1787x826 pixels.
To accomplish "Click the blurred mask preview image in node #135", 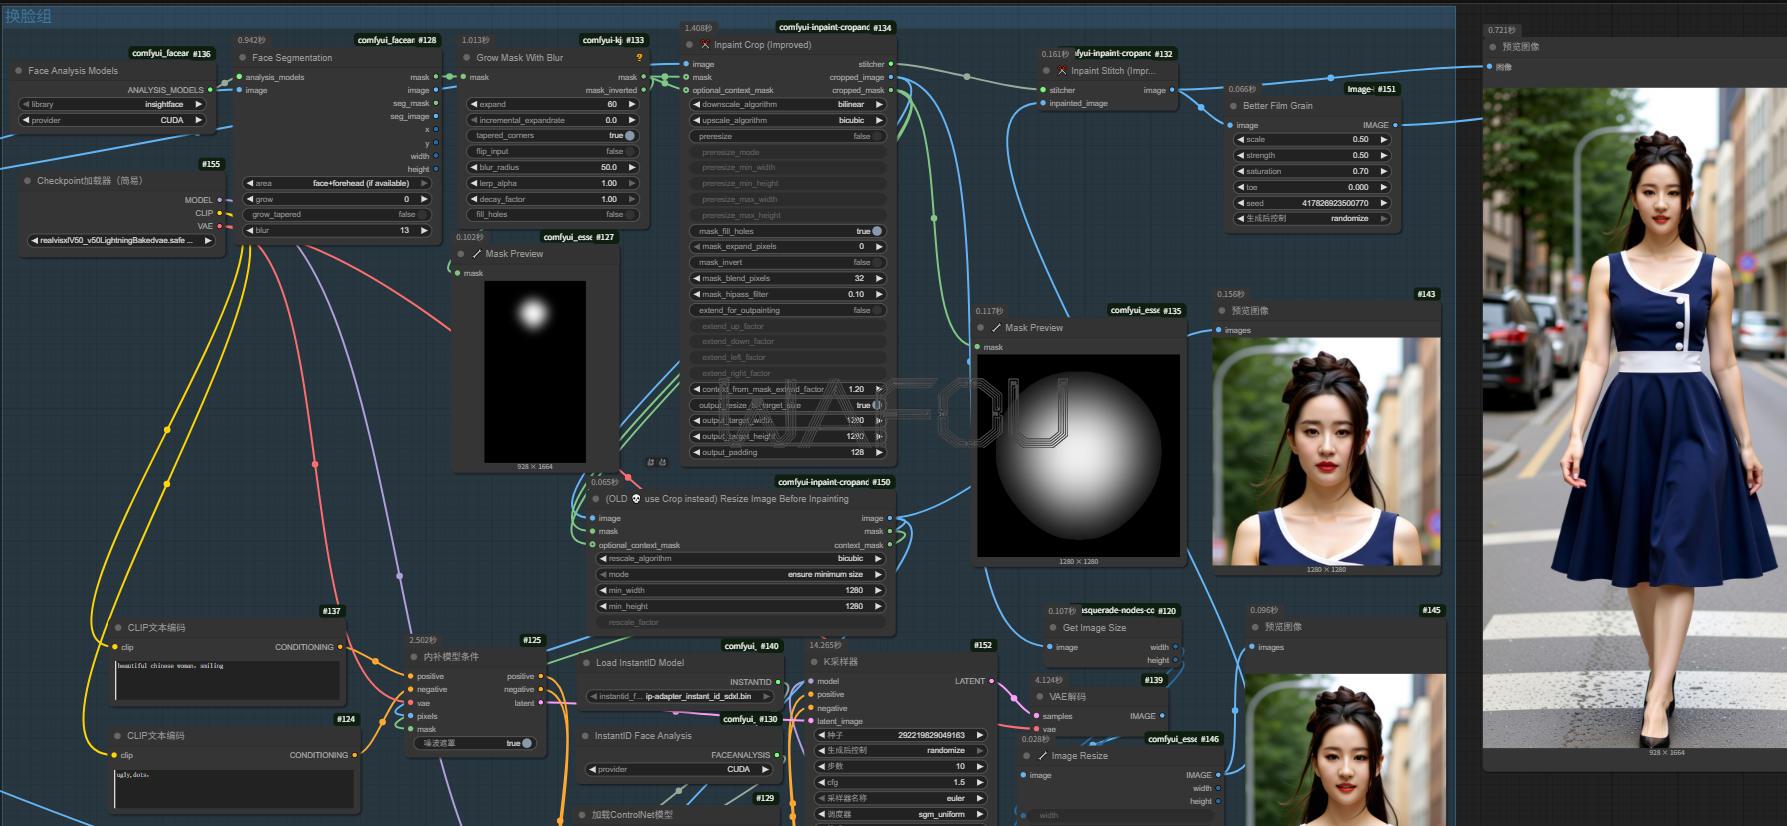I will [1079, 456].
